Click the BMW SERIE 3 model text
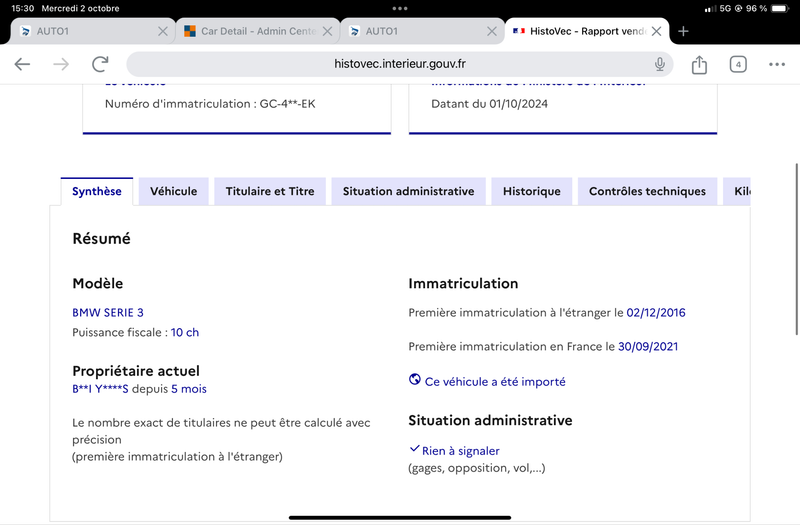This screenshot has height=525, width=800. [x=108, y=312]
